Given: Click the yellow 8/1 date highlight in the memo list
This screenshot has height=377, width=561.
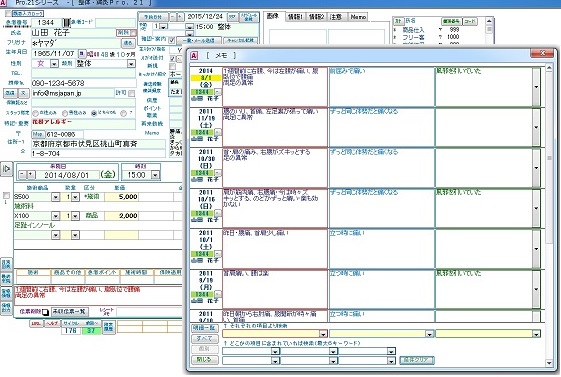Looking at the screenshot, I should [x=206, y=78].
